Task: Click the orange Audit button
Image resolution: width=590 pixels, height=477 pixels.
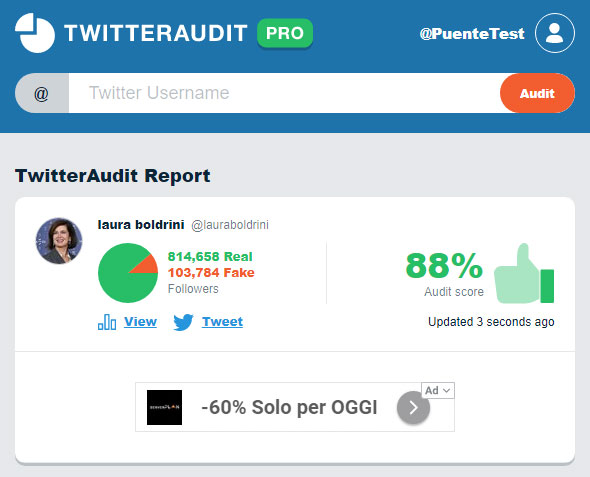Action: [x=537, y=93]
